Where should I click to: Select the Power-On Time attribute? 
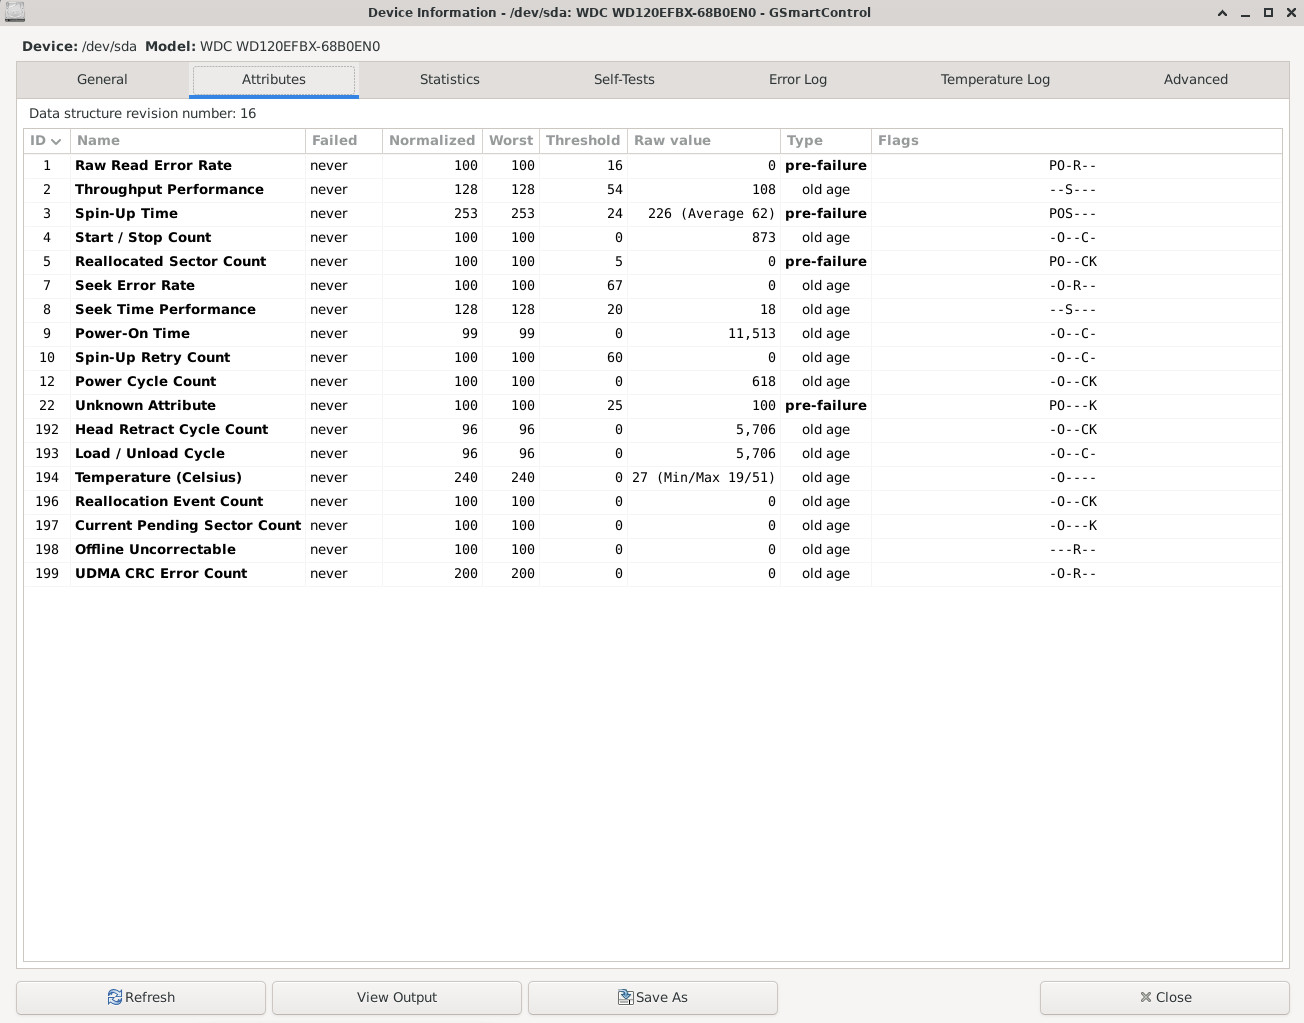[653, 334]
